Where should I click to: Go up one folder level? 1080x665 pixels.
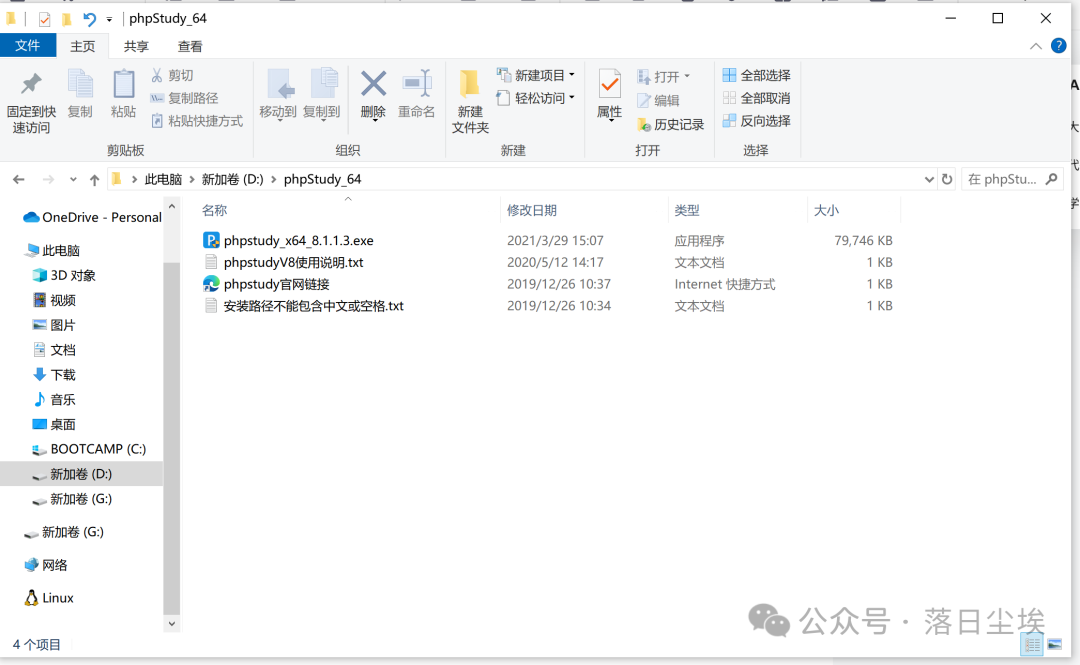(94, 180)
